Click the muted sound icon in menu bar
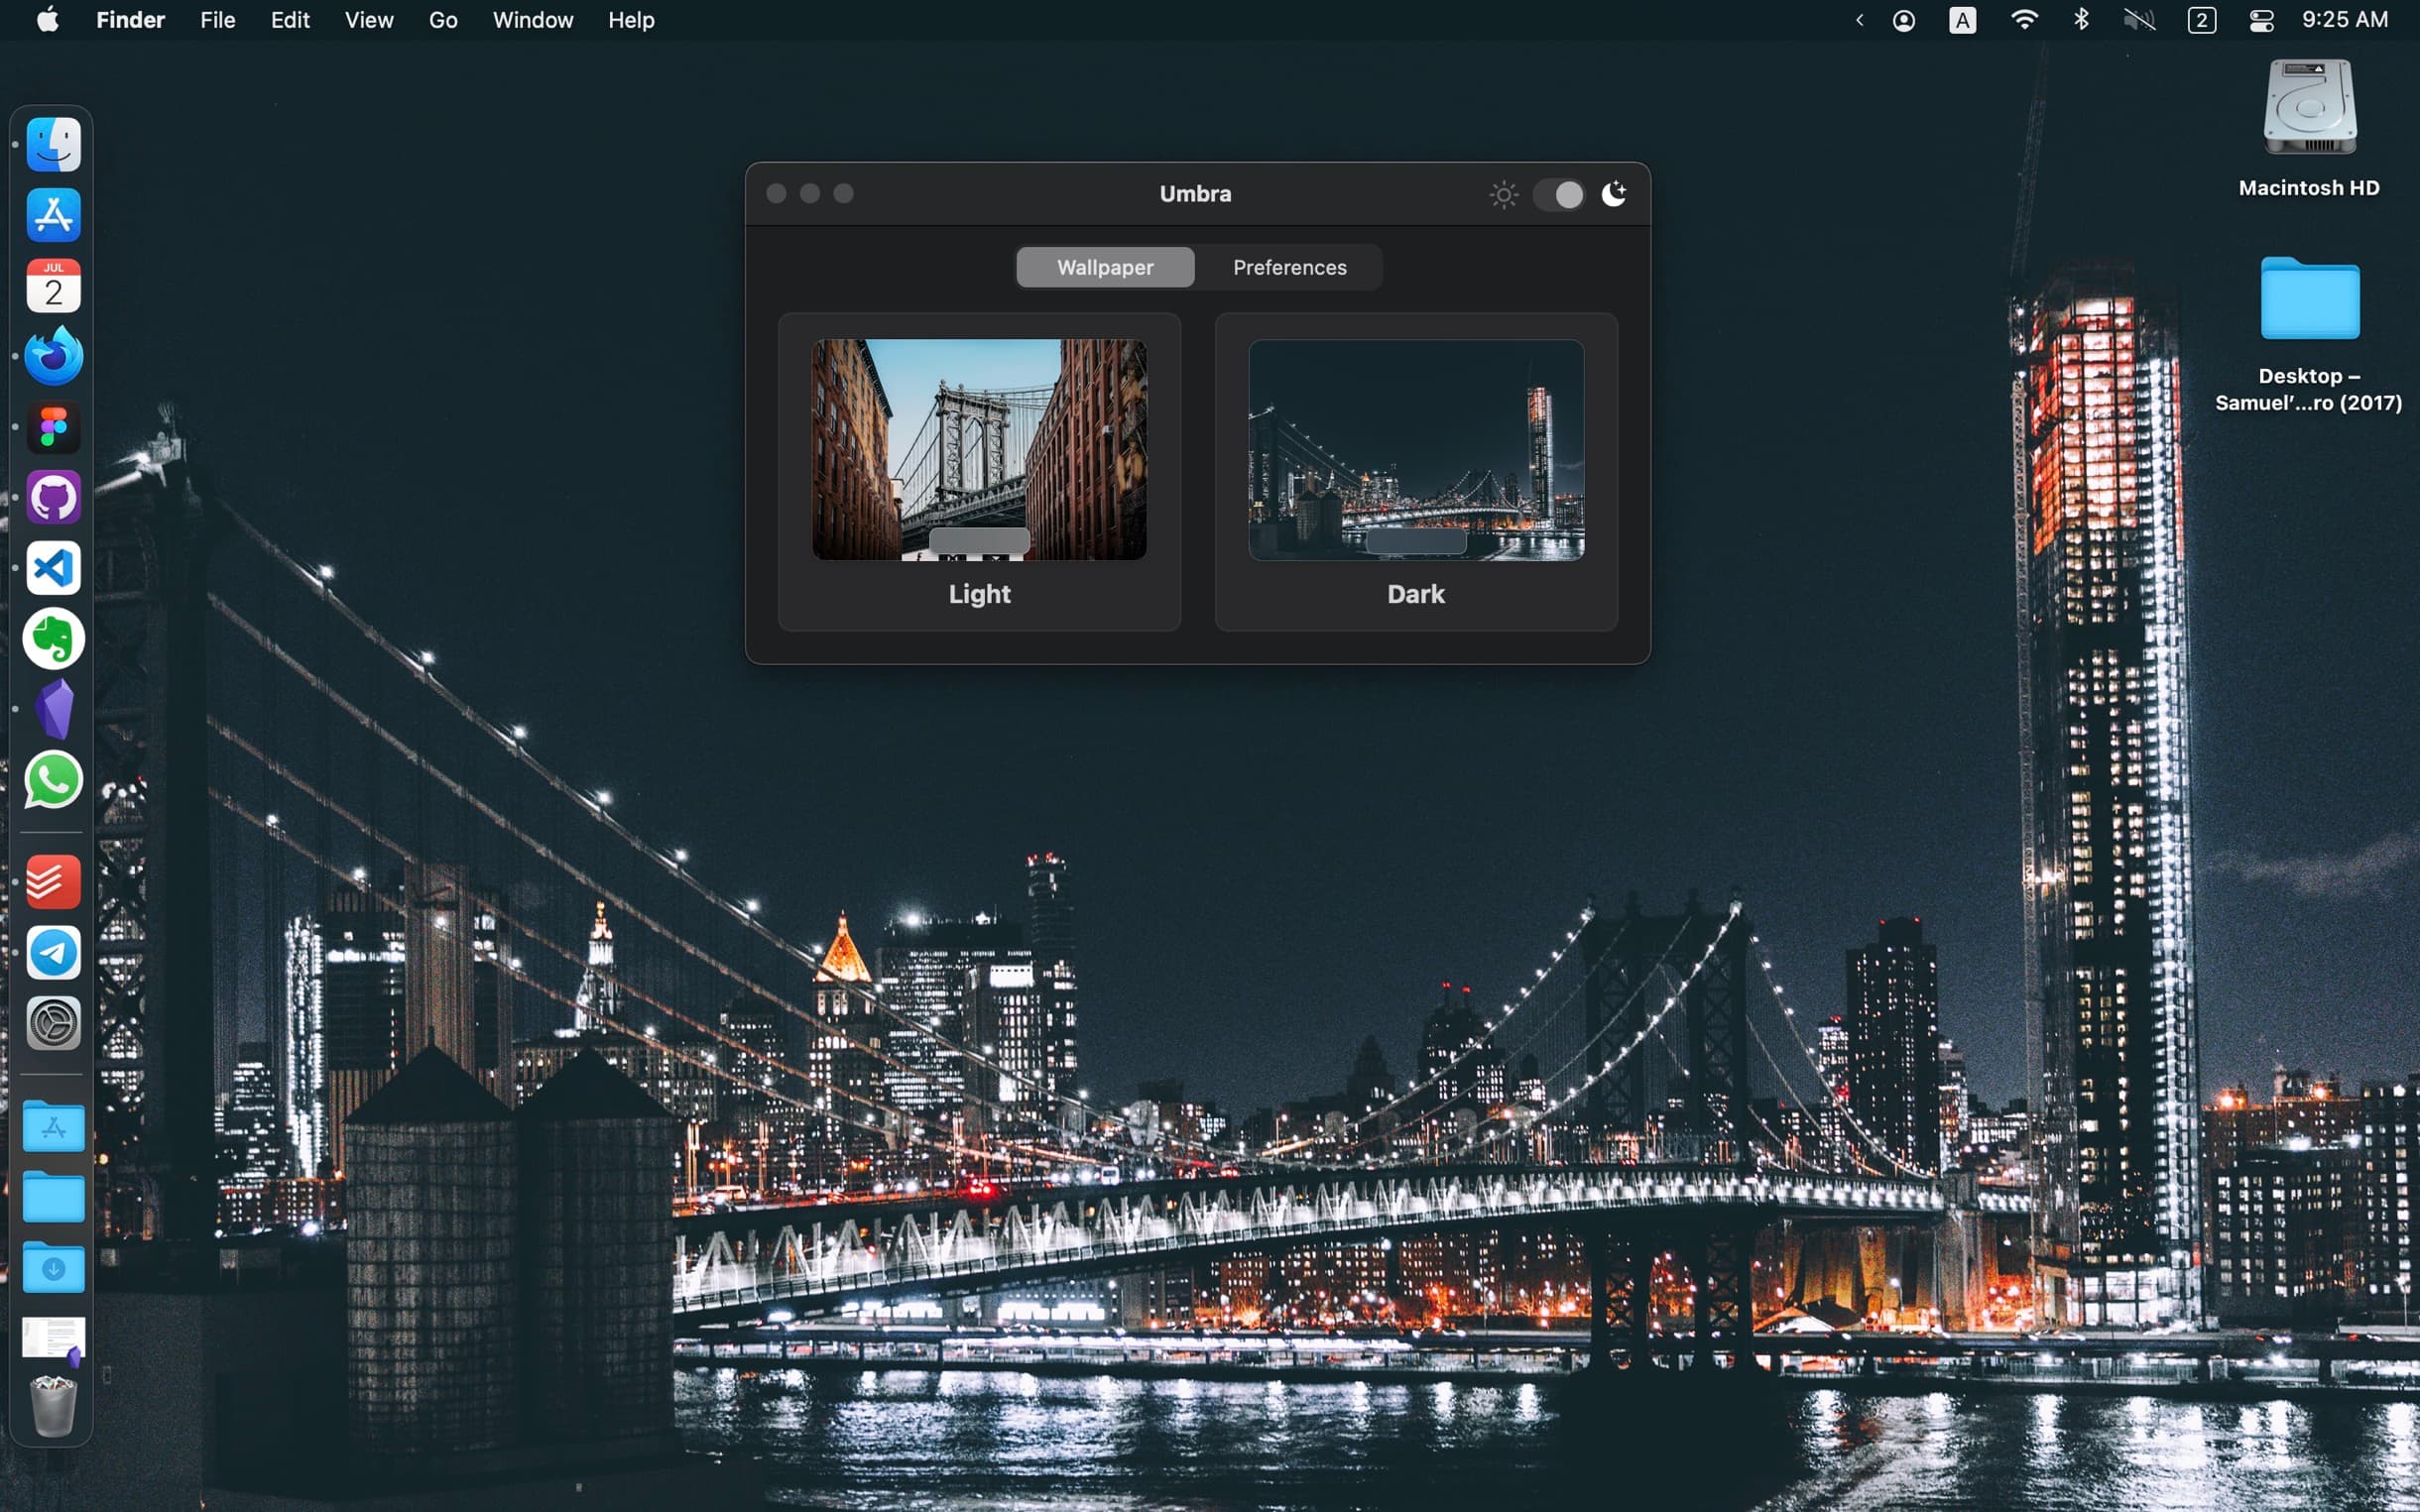Screen dimensions: 2420x1512 (x=2139, y=20)
